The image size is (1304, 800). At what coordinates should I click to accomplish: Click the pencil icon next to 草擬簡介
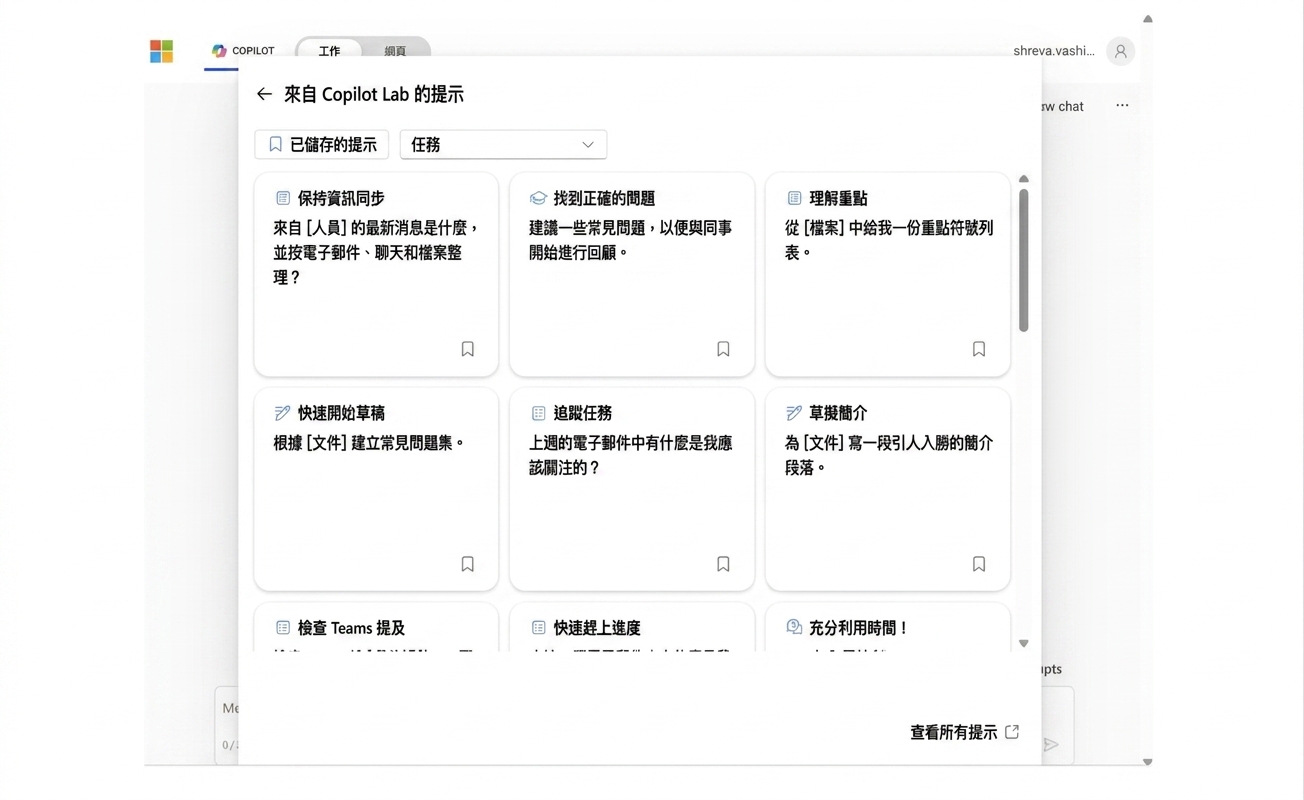coord(794,413)
